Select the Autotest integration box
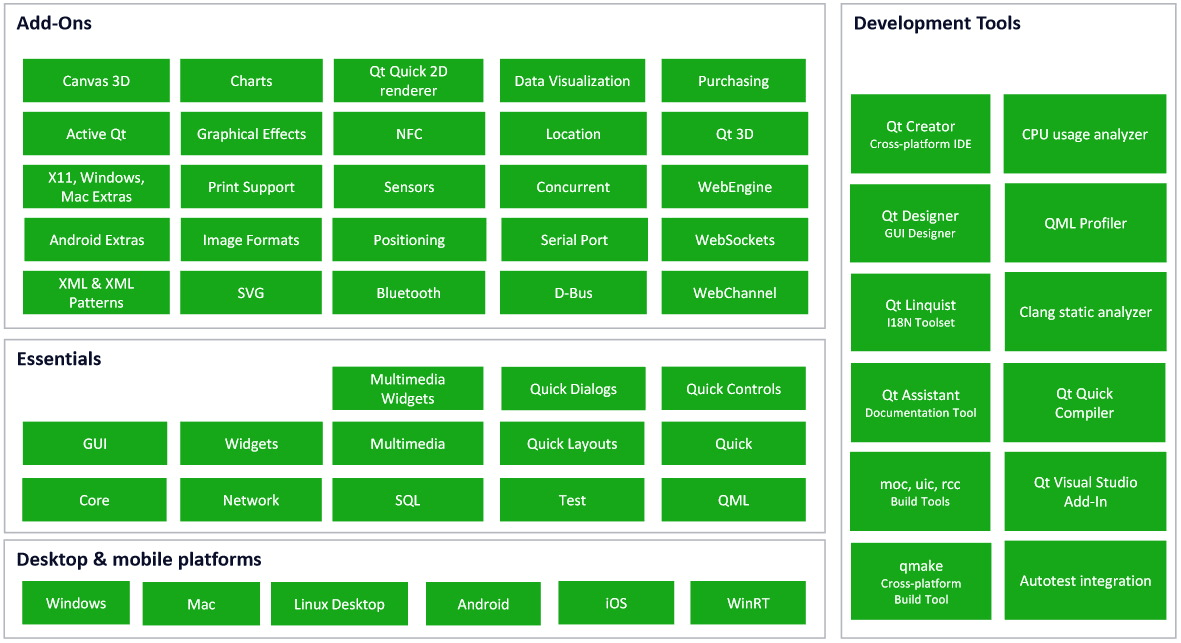Image resolution: width=1181 pixels, height=643 pixels. [x=1085, y=581]
